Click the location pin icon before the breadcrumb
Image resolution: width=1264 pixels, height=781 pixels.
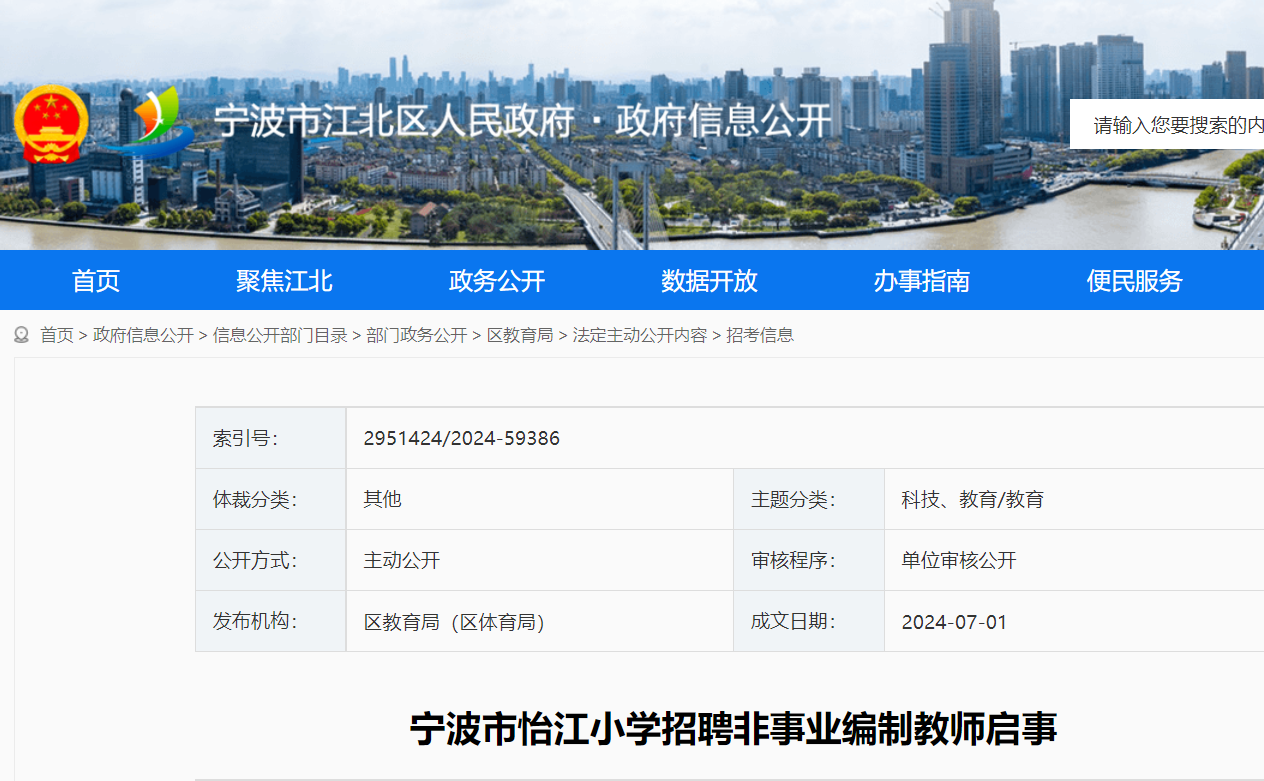click(x=21, y=335)
